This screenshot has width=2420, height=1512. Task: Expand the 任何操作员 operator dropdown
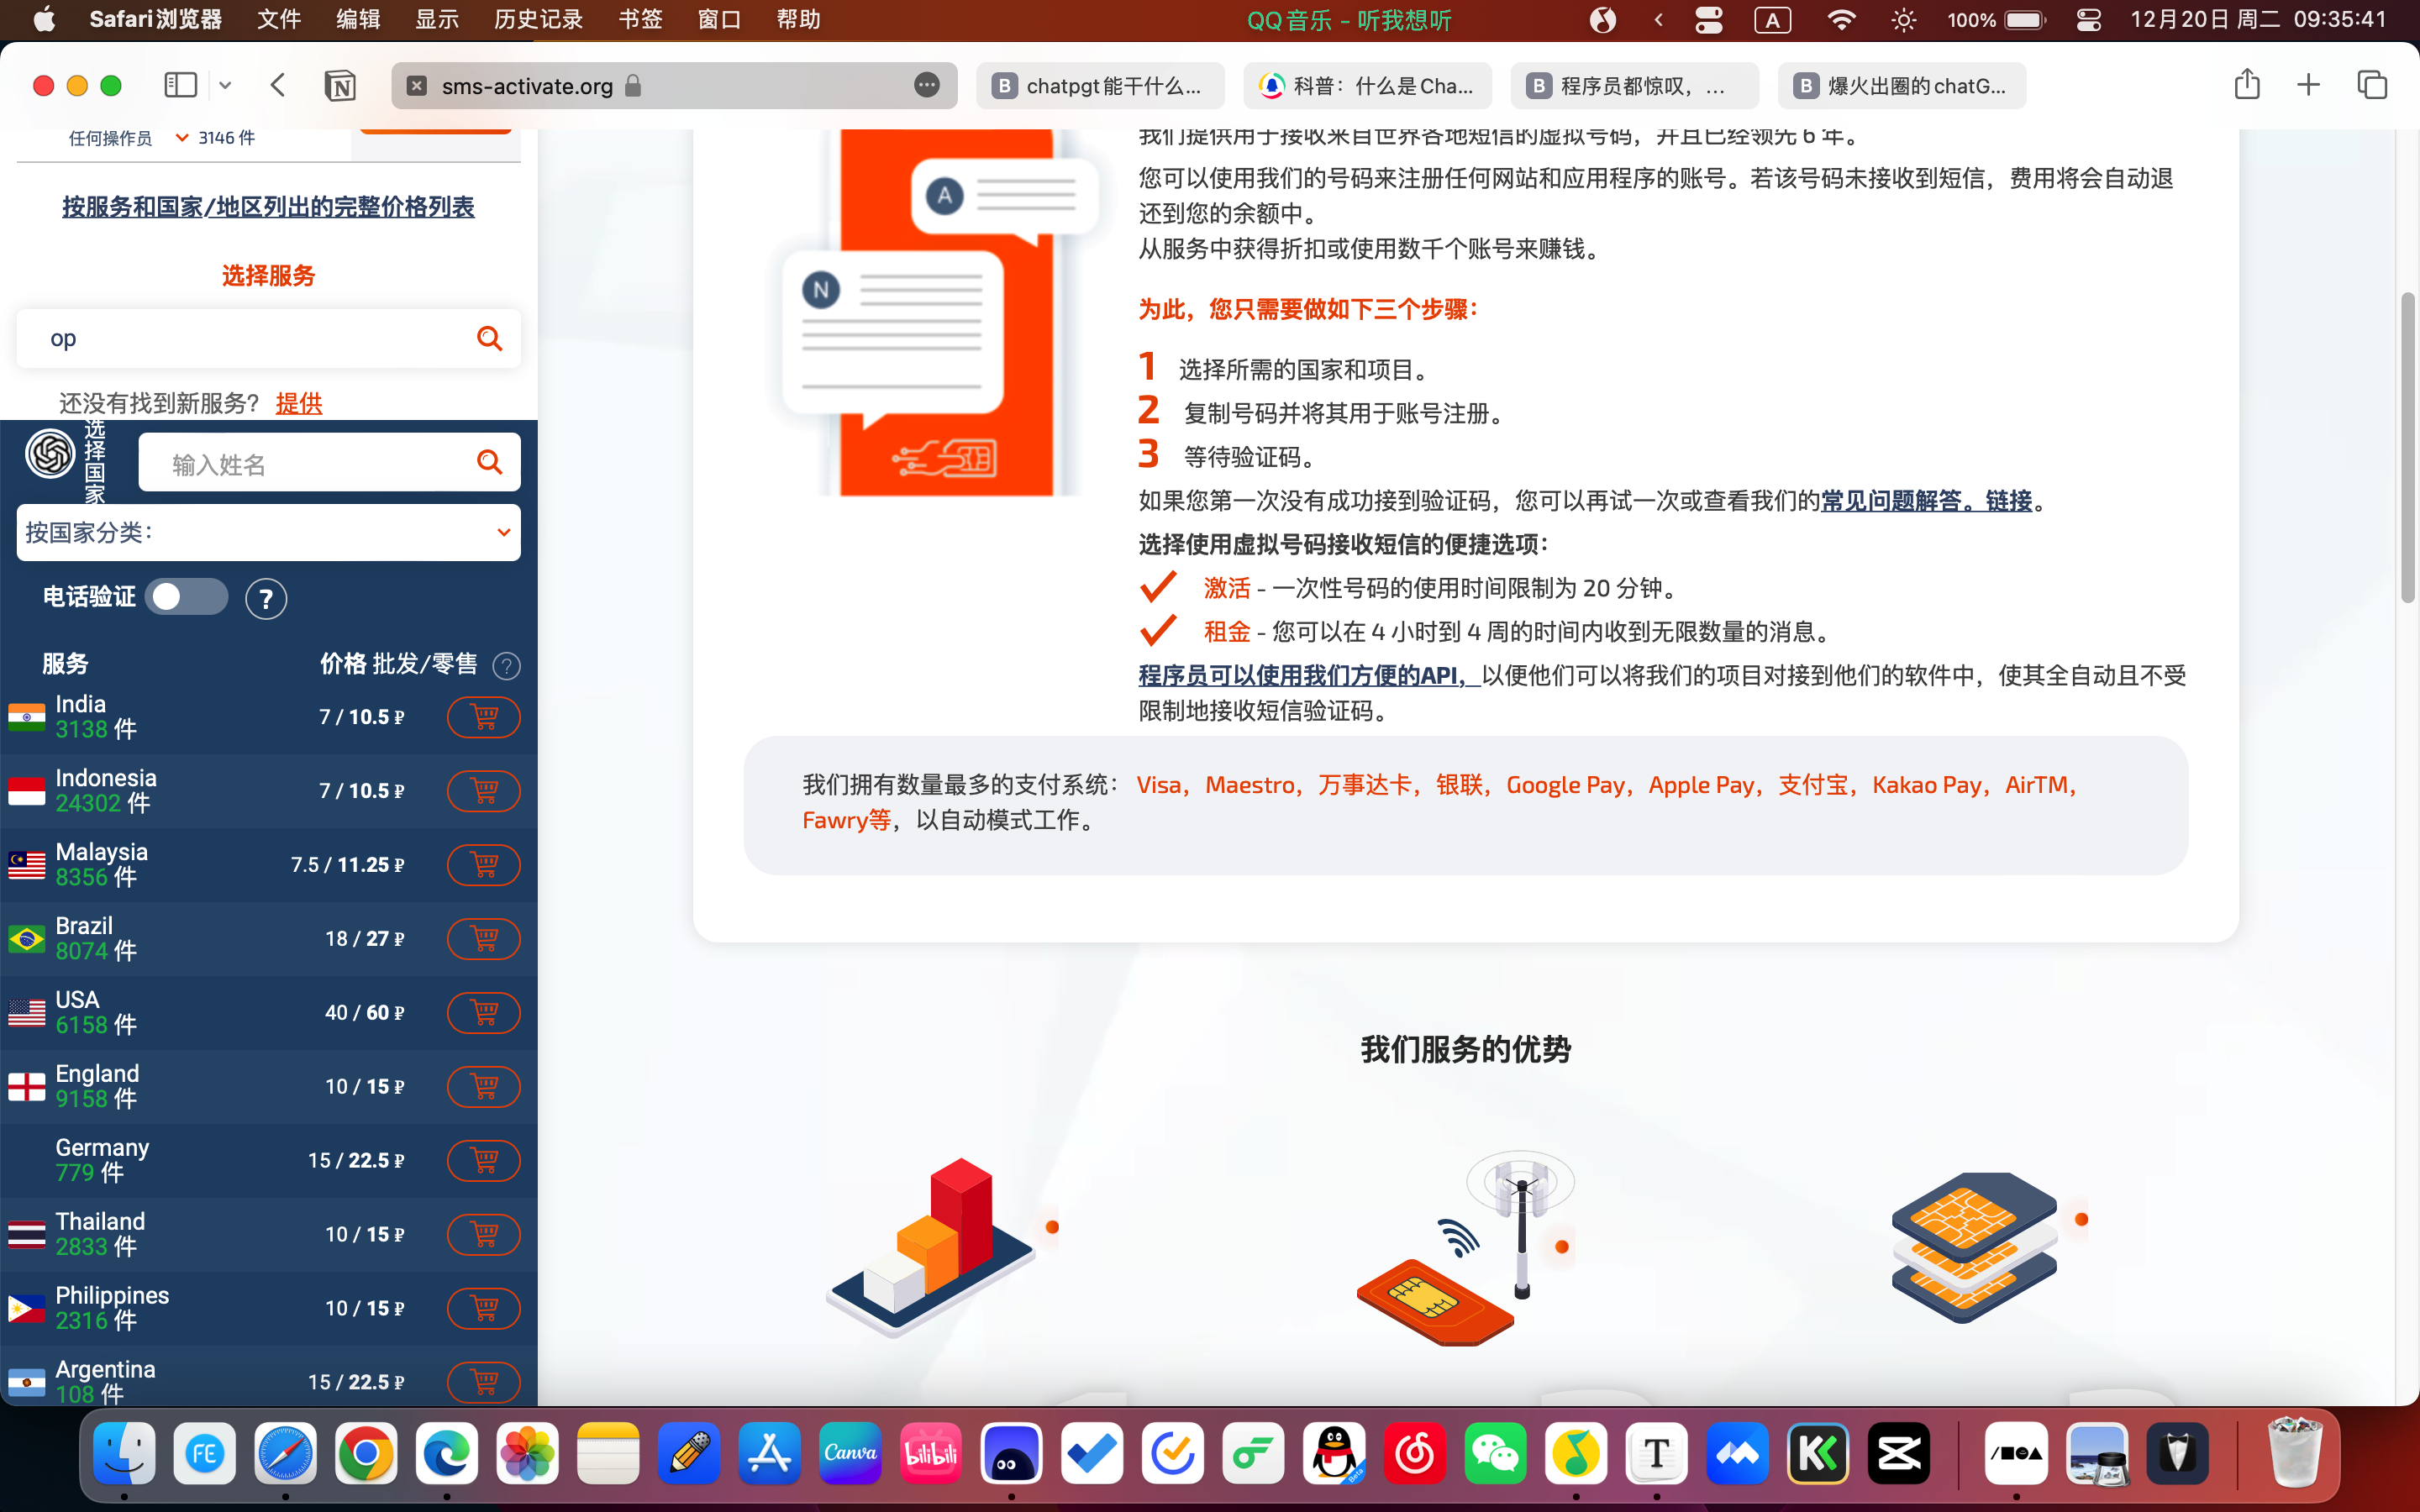tap(182, 138)
